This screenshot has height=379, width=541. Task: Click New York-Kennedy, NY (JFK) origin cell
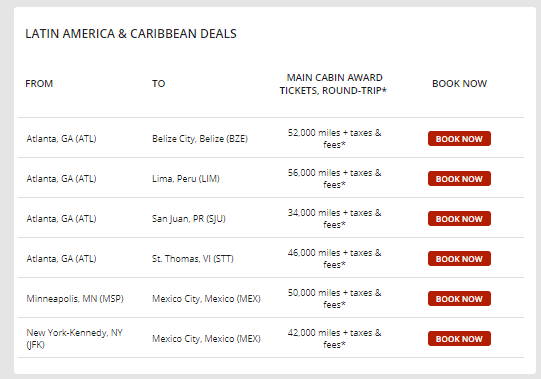tap(75, 339)
